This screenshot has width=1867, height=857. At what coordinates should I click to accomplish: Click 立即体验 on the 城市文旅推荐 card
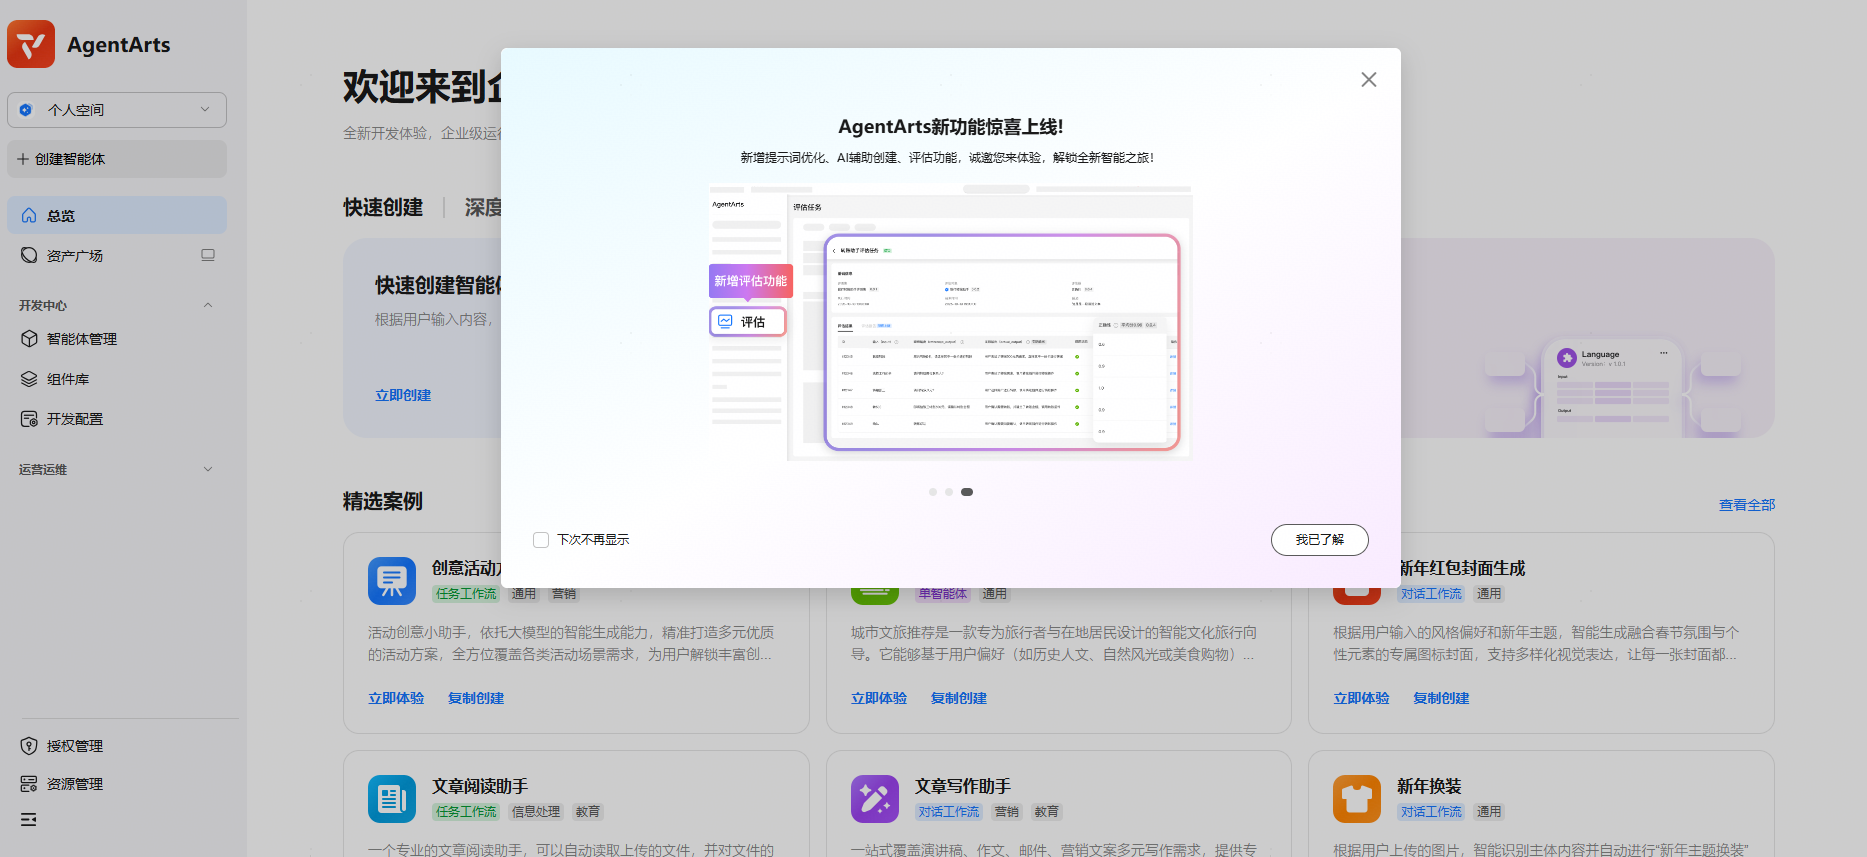point(879,698)
